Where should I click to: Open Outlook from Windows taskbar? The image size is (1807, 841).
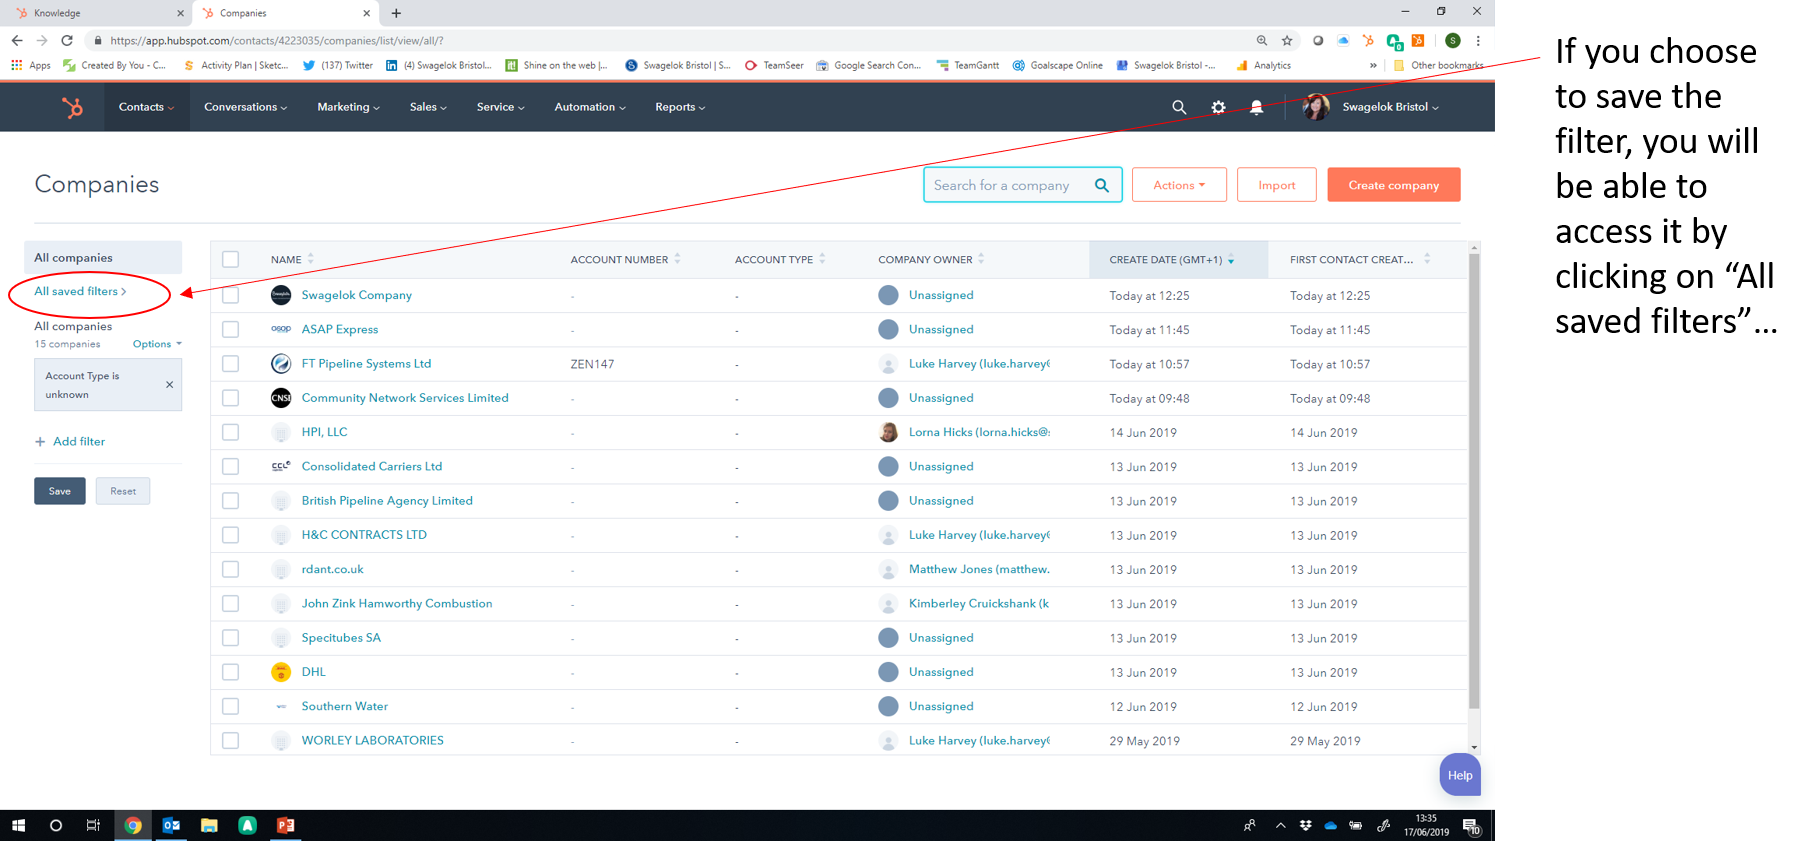click(171, 825)
